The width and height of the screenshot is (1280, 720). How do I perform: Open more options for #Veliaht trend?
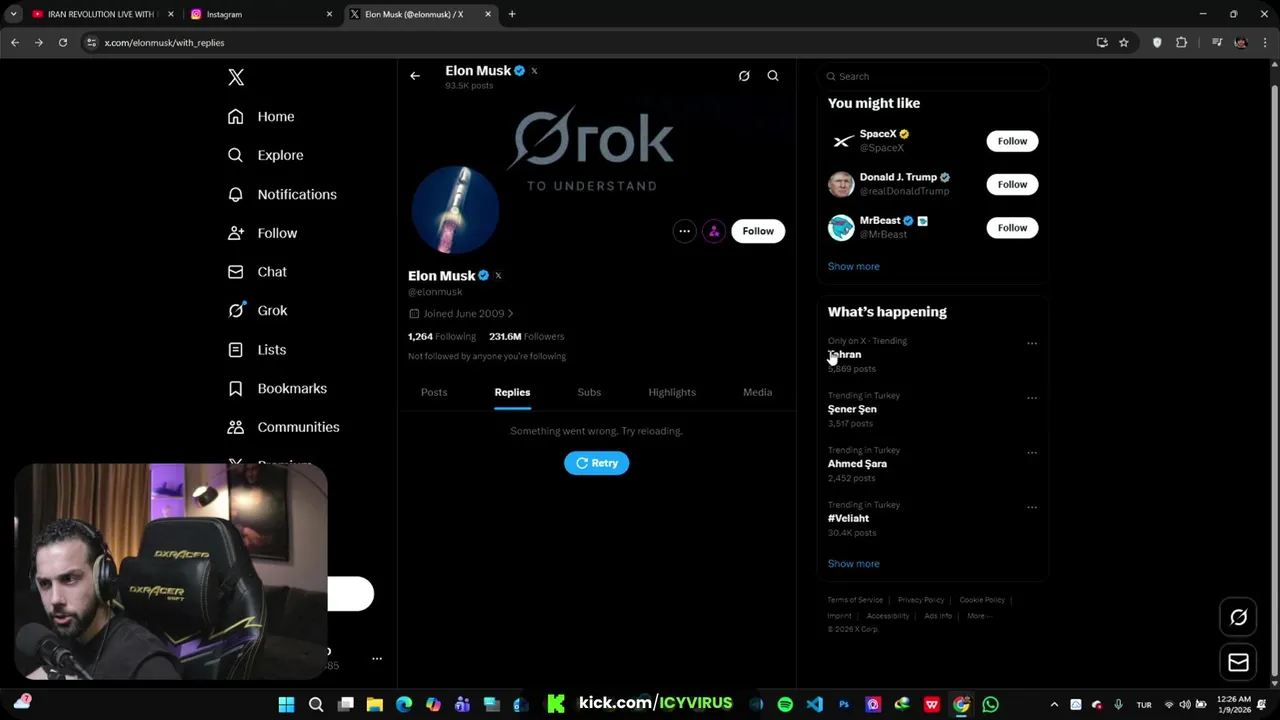(1032, 507)
